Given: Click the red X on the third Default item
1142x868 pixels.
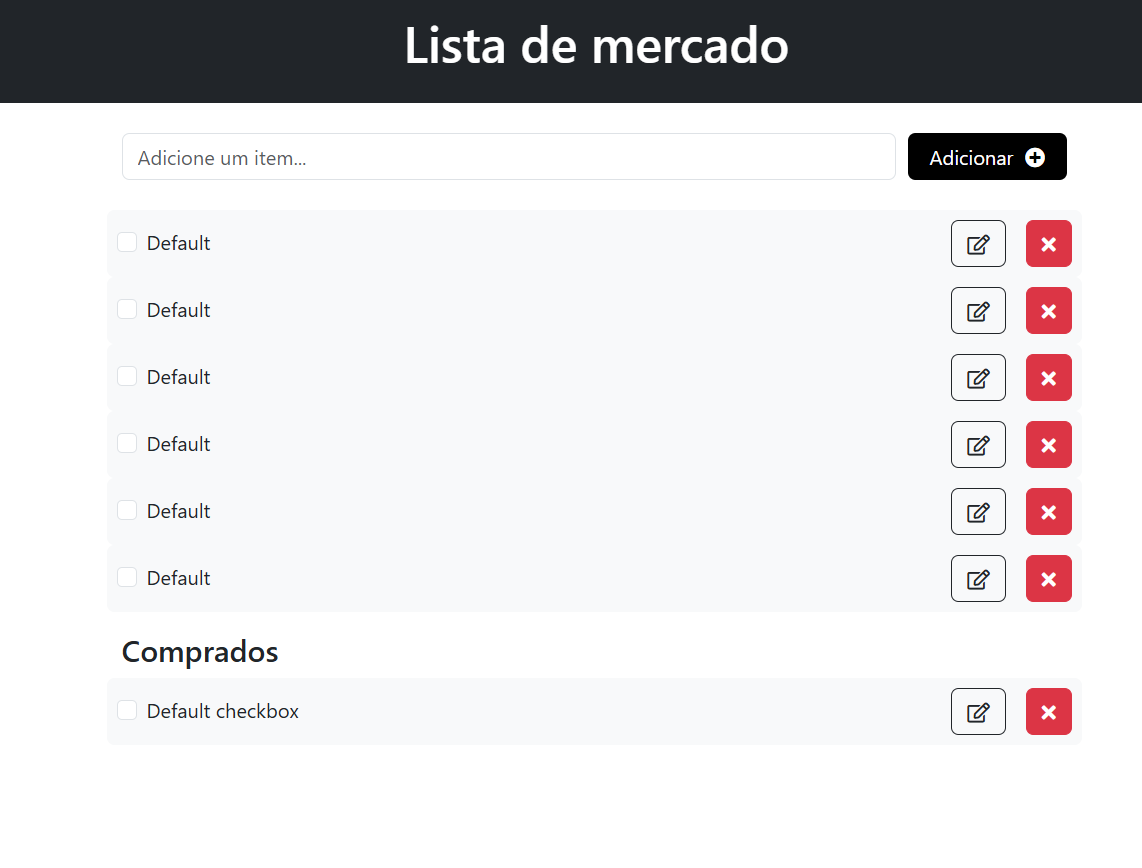Looking at the screenshot, I should 1048,377.
